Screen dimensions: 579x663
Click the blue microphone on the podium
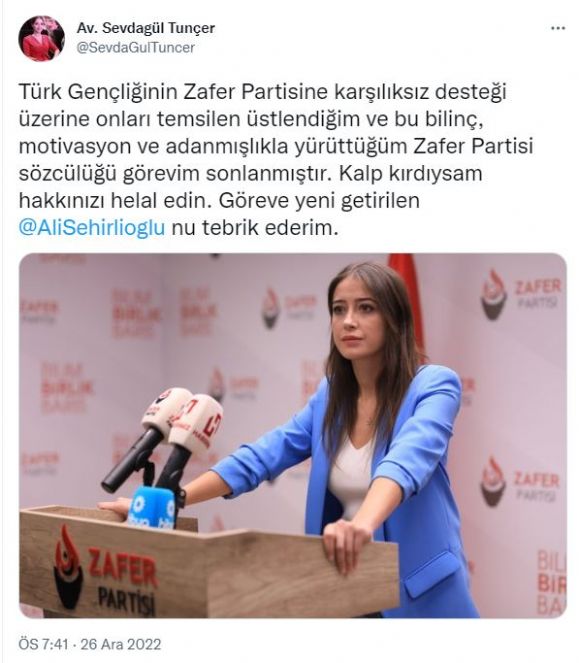[x=151, y=507]
